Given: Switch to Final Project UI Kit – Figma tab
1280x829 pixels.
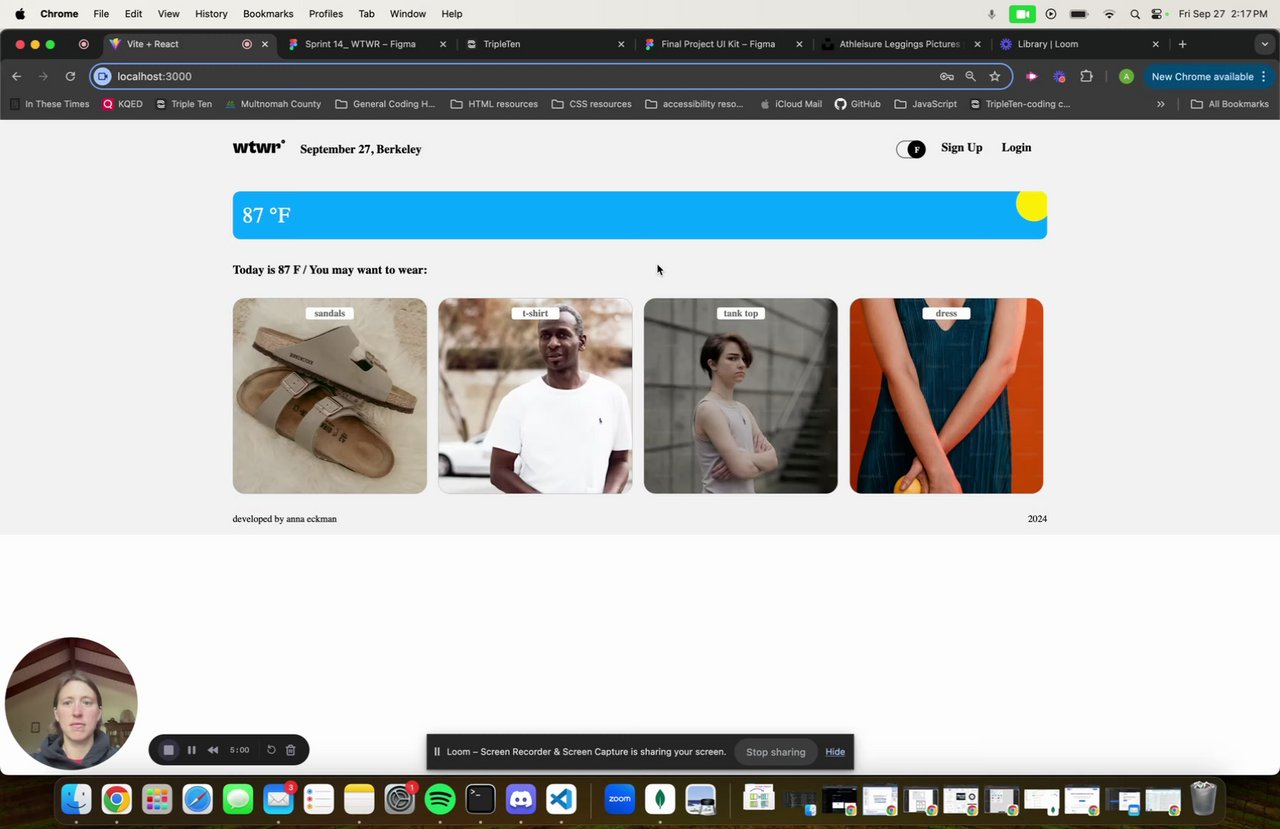Looking at the screenshot, I should [x=723, y=44].
